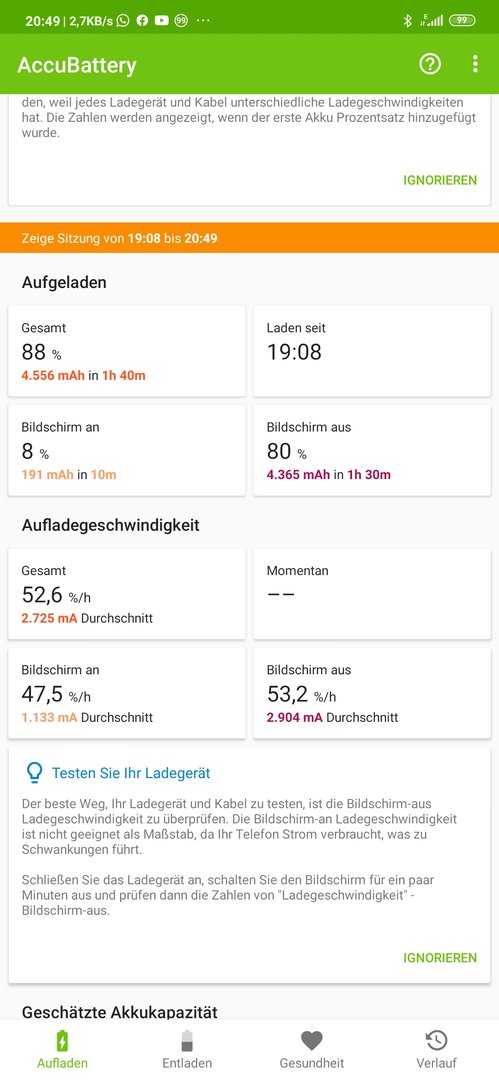Dismiss the top card with IGNORIEREN

pos(440,180)
